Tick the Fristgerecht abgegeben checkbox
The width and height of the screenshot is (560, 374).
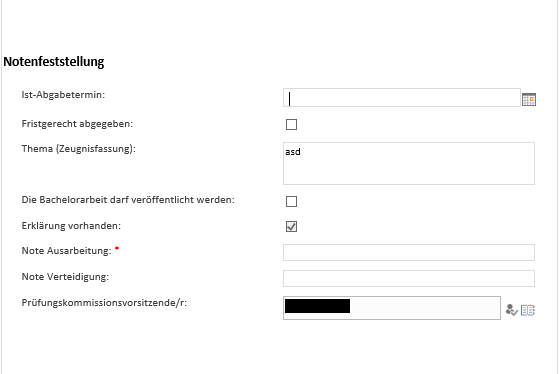click(291, 124)
